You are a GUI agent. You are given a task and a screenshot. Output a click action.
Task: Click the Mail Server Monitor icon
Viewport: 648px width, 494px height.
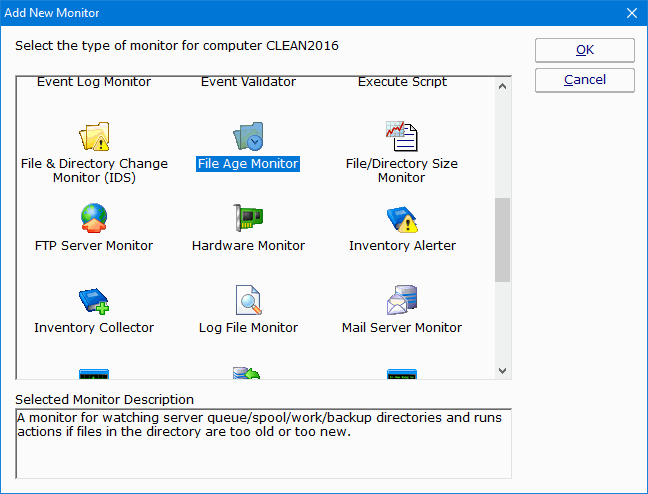(x=401, y=299)
